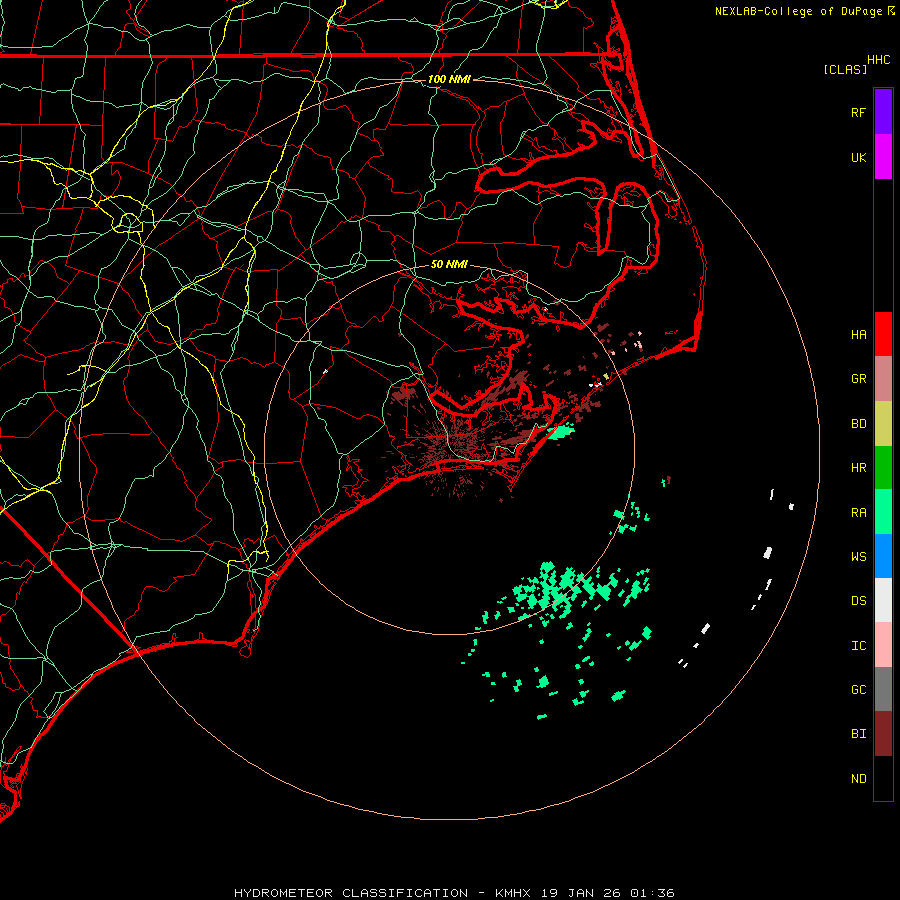Click the Hydrometeor Classification KMHX timestamp caption
900x900 pixels.
(454, 893)
